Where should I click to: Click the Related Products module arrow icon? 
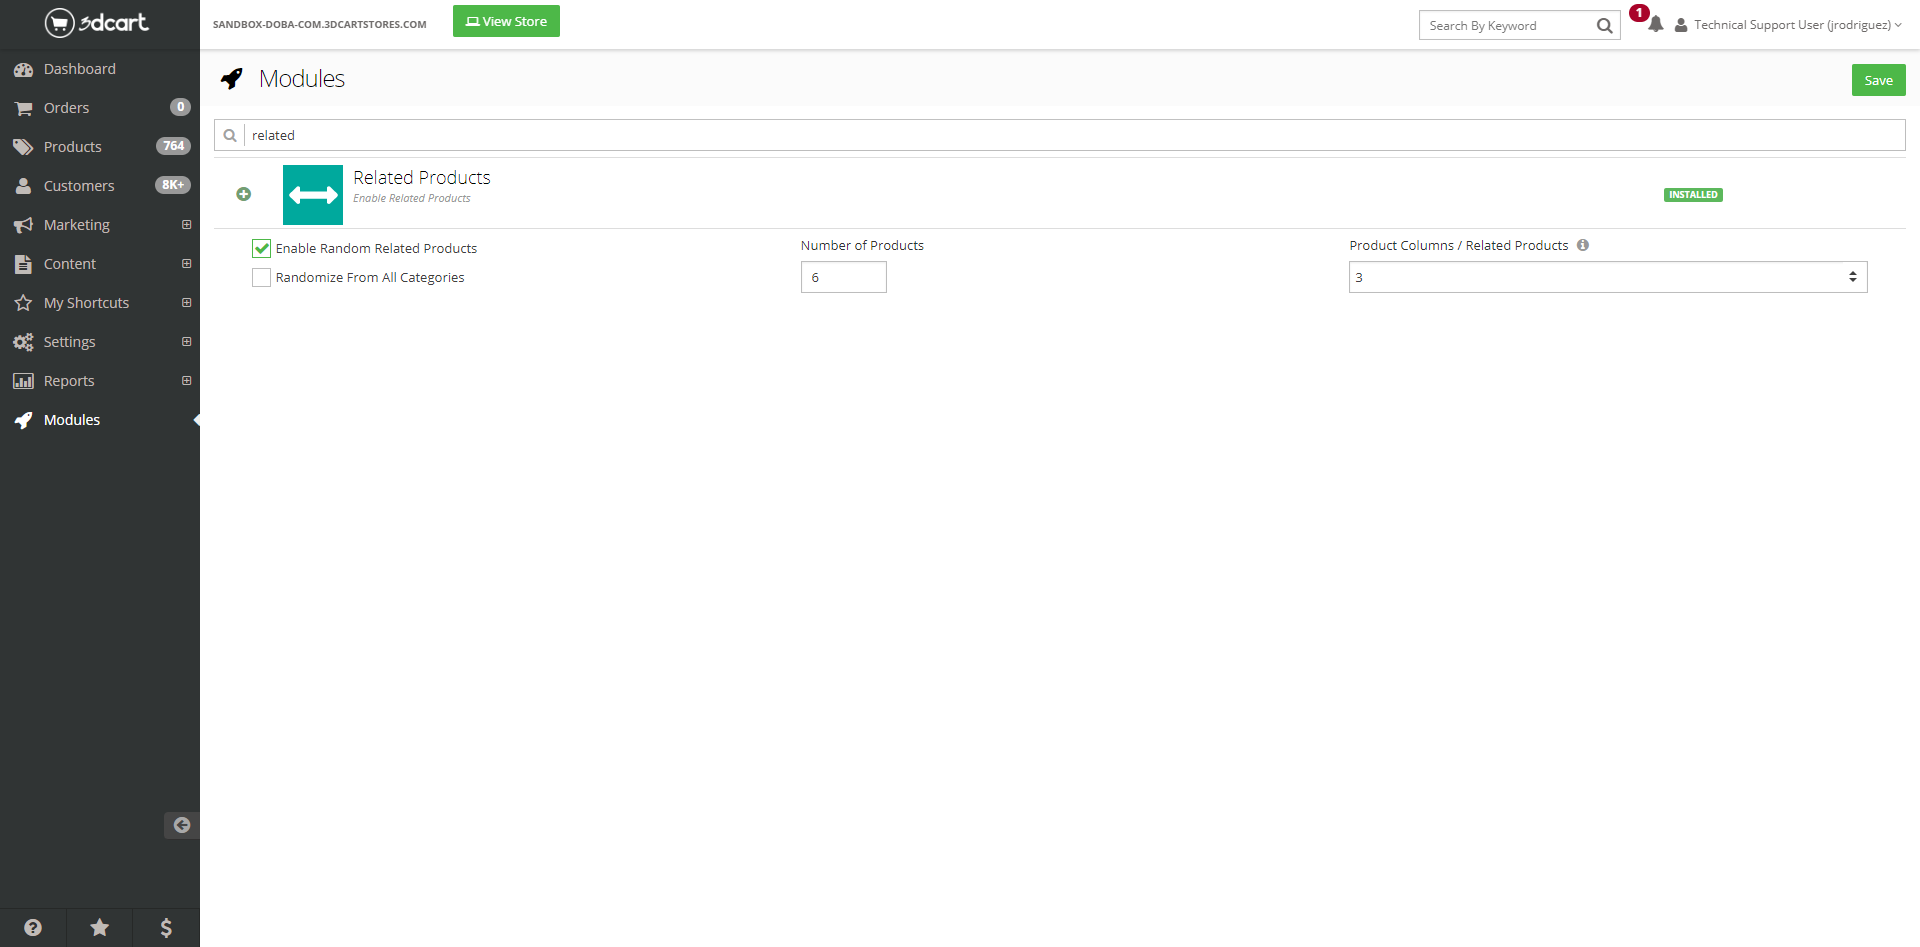(313, 195)
